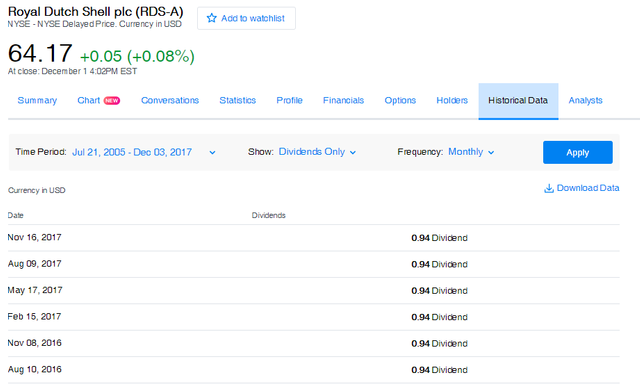
Task: Click the At close: December 1 timestamp
Action: (x=72, y=71)
